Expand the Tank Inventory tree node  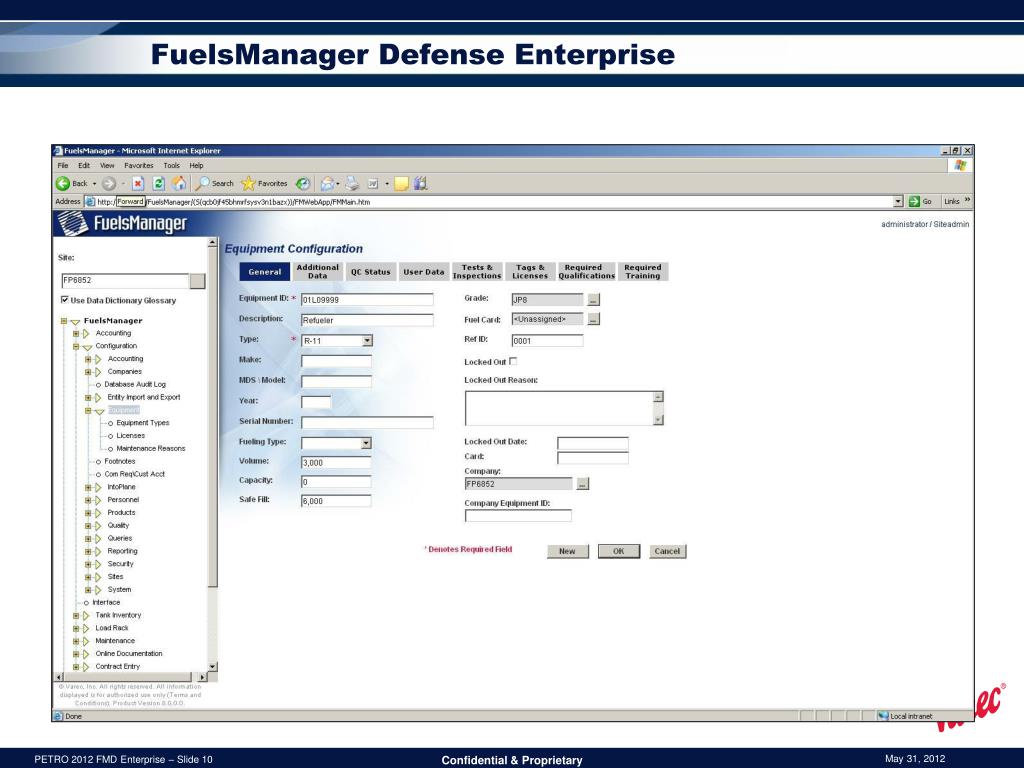76,615
